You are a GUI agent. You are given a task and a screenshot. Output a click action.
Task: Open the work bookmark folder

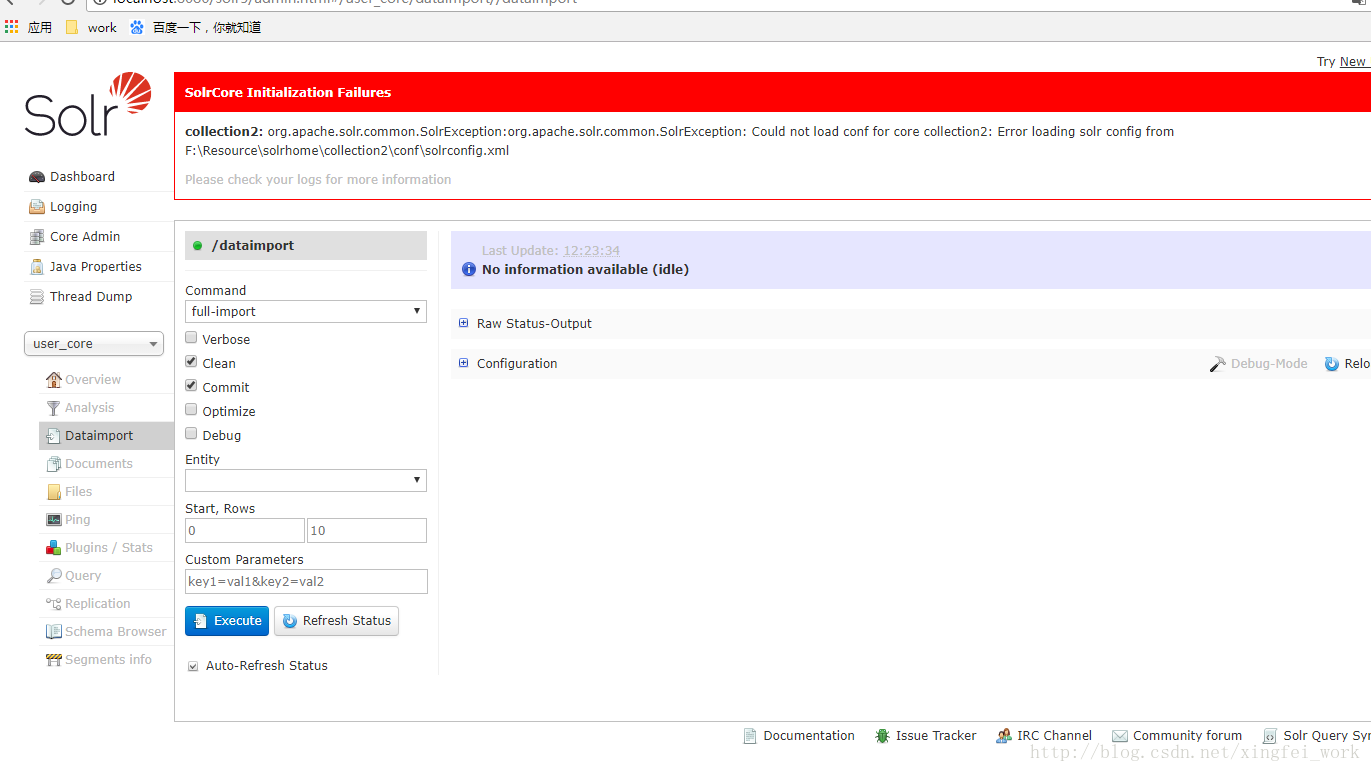pos(91,28)
